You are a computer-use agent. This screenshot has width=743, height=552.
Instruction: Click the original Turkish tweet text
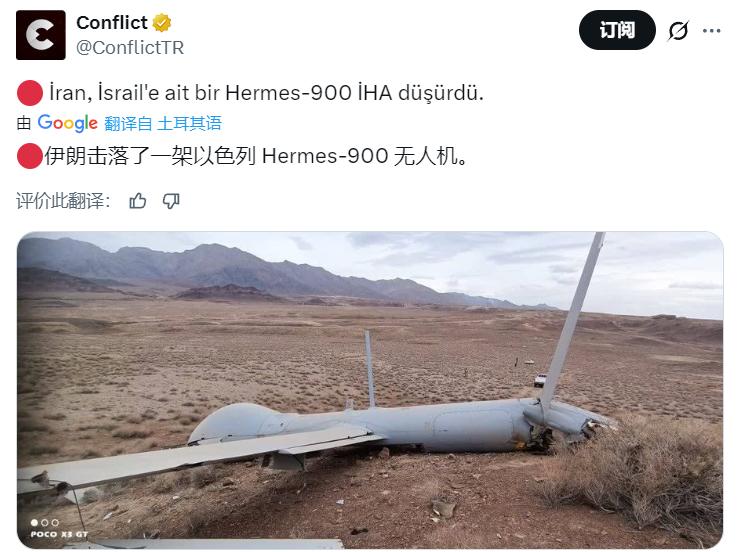coord(266,92)
